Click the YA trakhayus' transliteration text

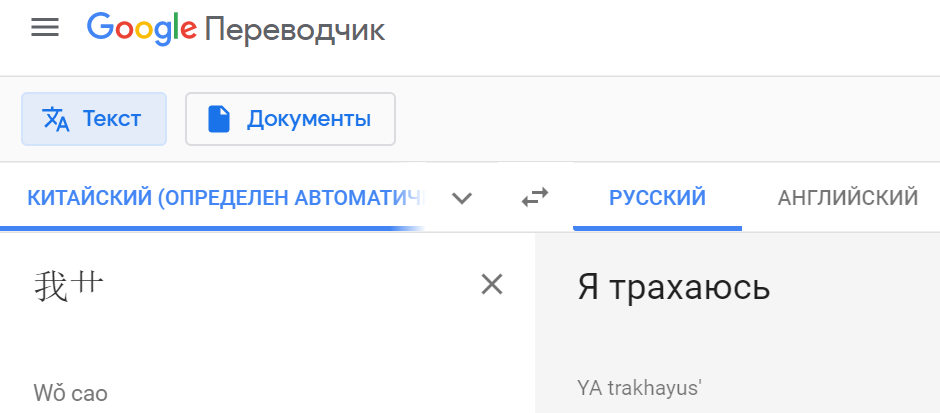point(639,388)
